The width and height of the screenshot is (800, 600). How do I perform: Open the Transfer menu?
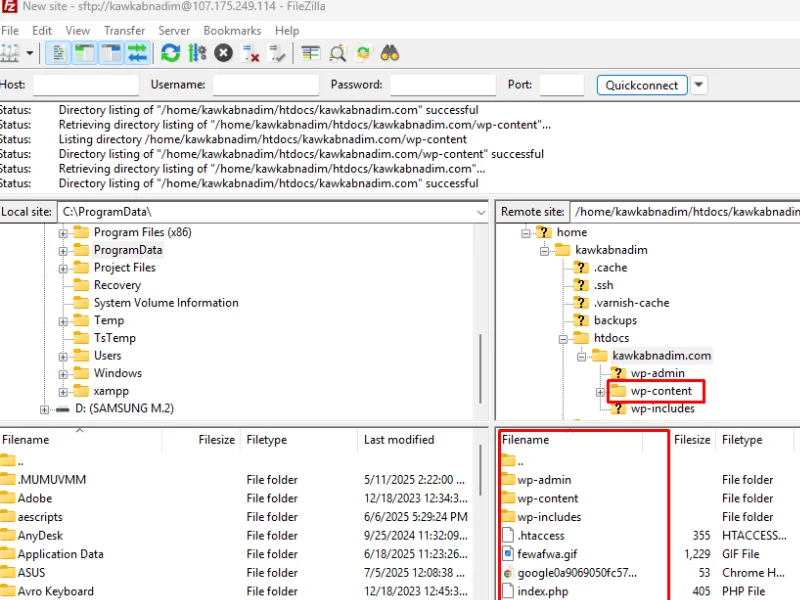124,31
